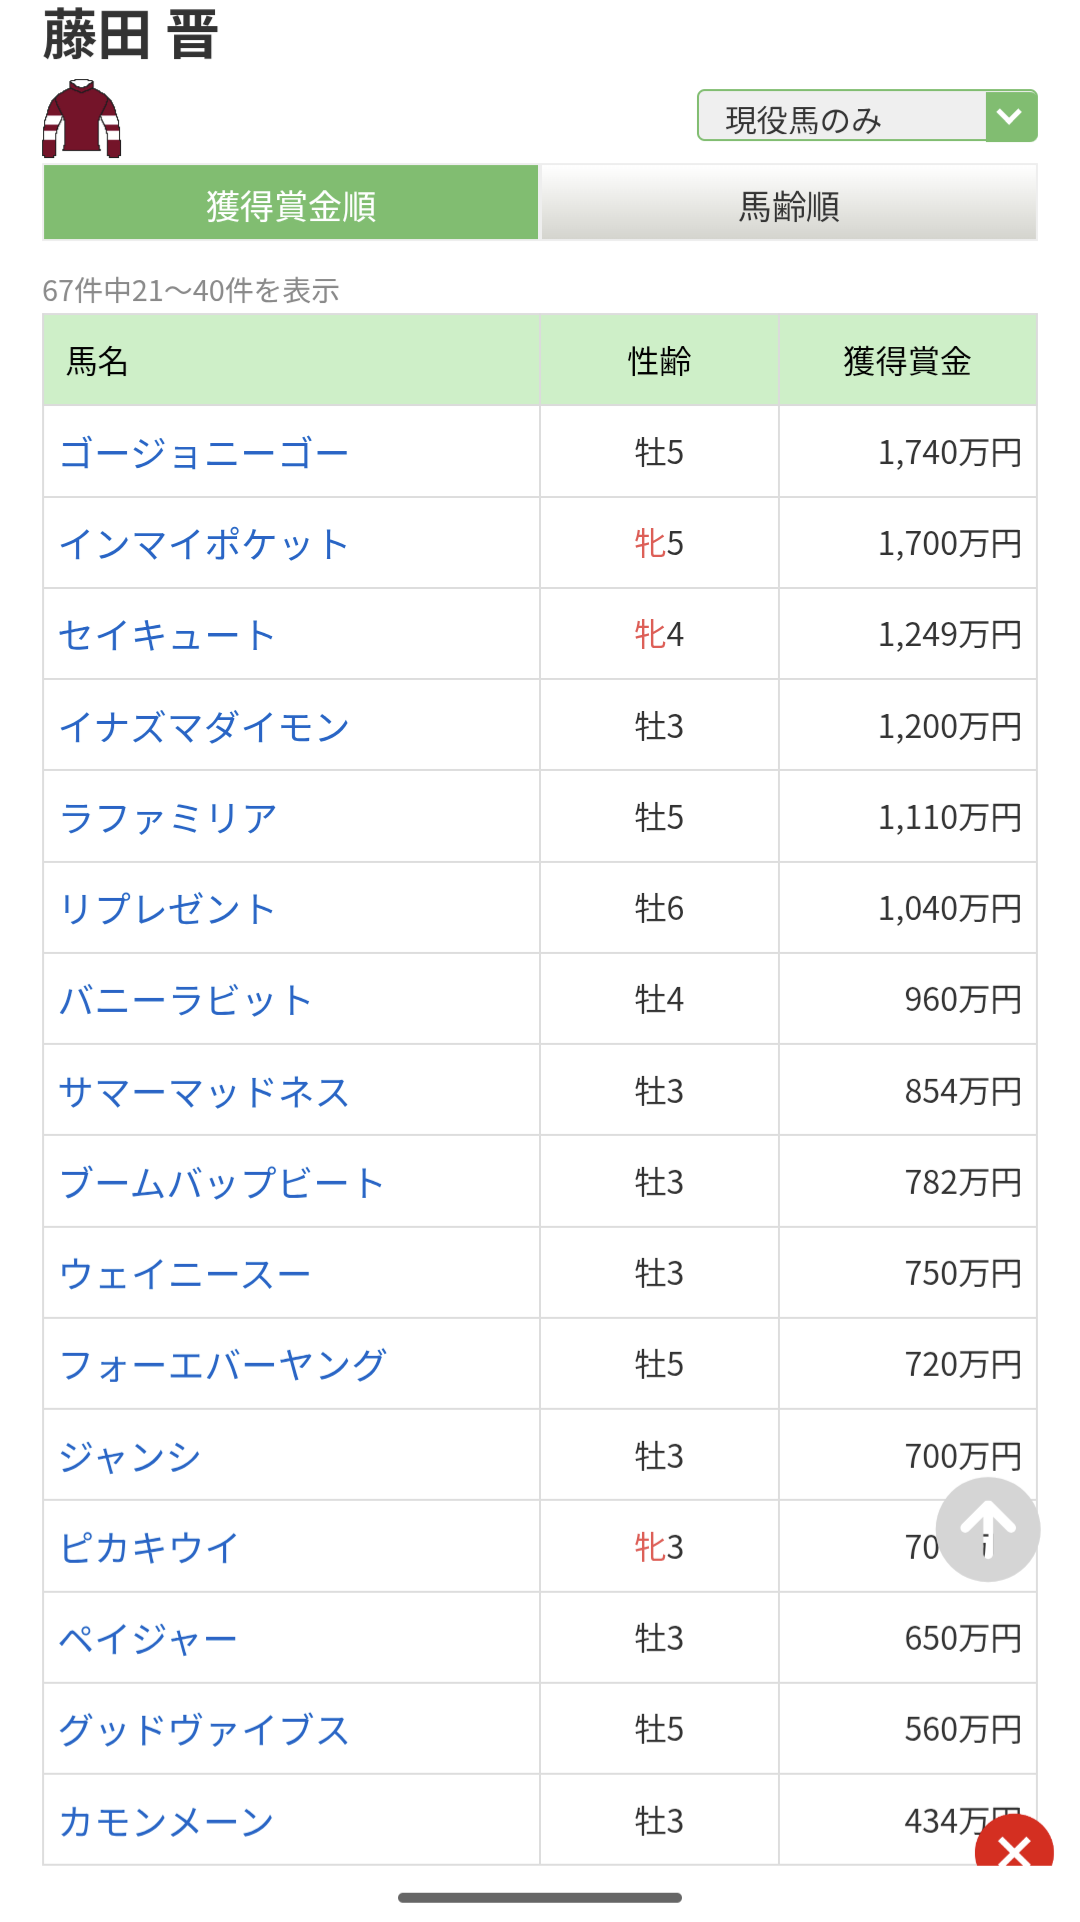Switch to the 馬齢順 tab

788,204
